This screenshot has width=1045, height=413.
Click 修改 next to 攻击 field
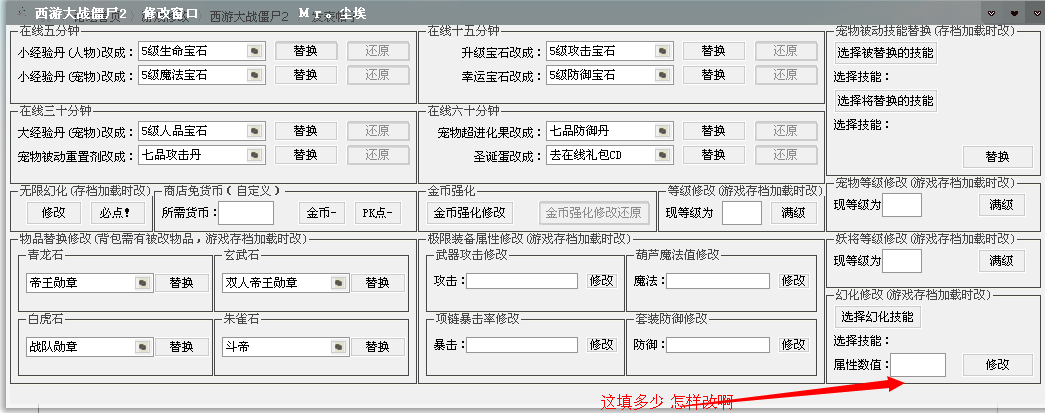[602, 280]
